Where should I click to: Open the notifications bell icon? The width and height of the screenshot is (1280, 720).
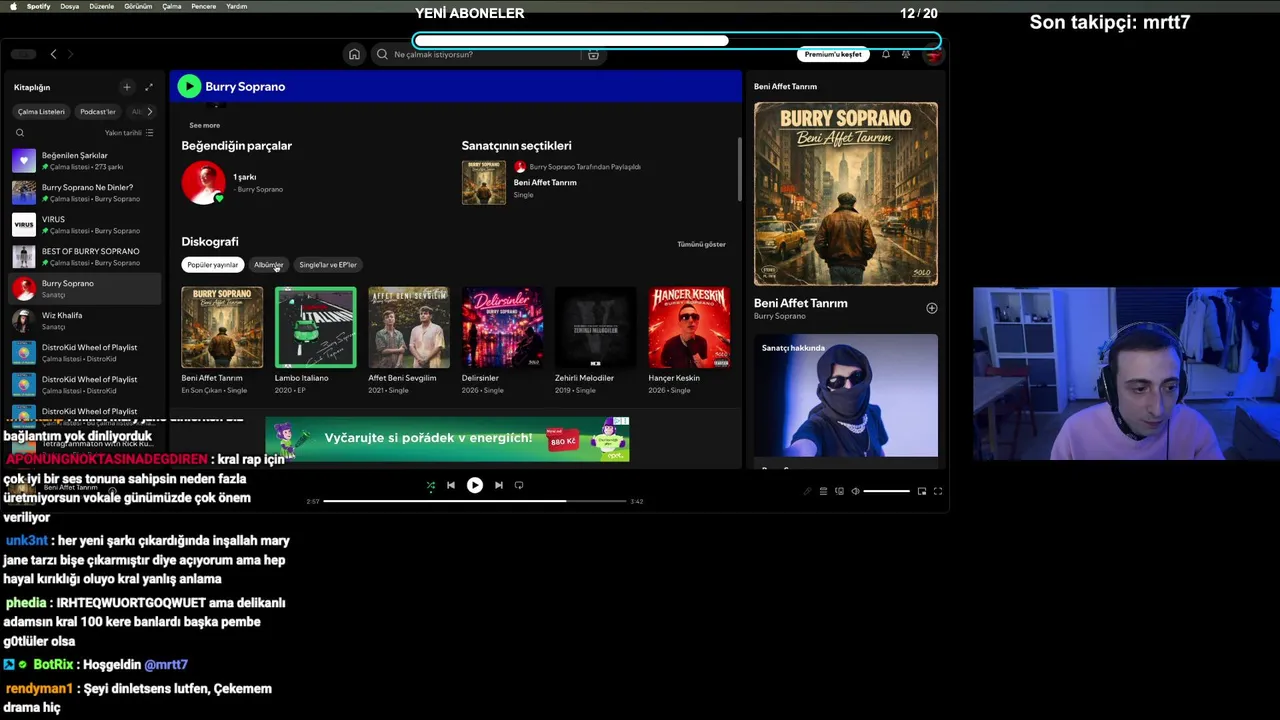(x=886, y=54)
